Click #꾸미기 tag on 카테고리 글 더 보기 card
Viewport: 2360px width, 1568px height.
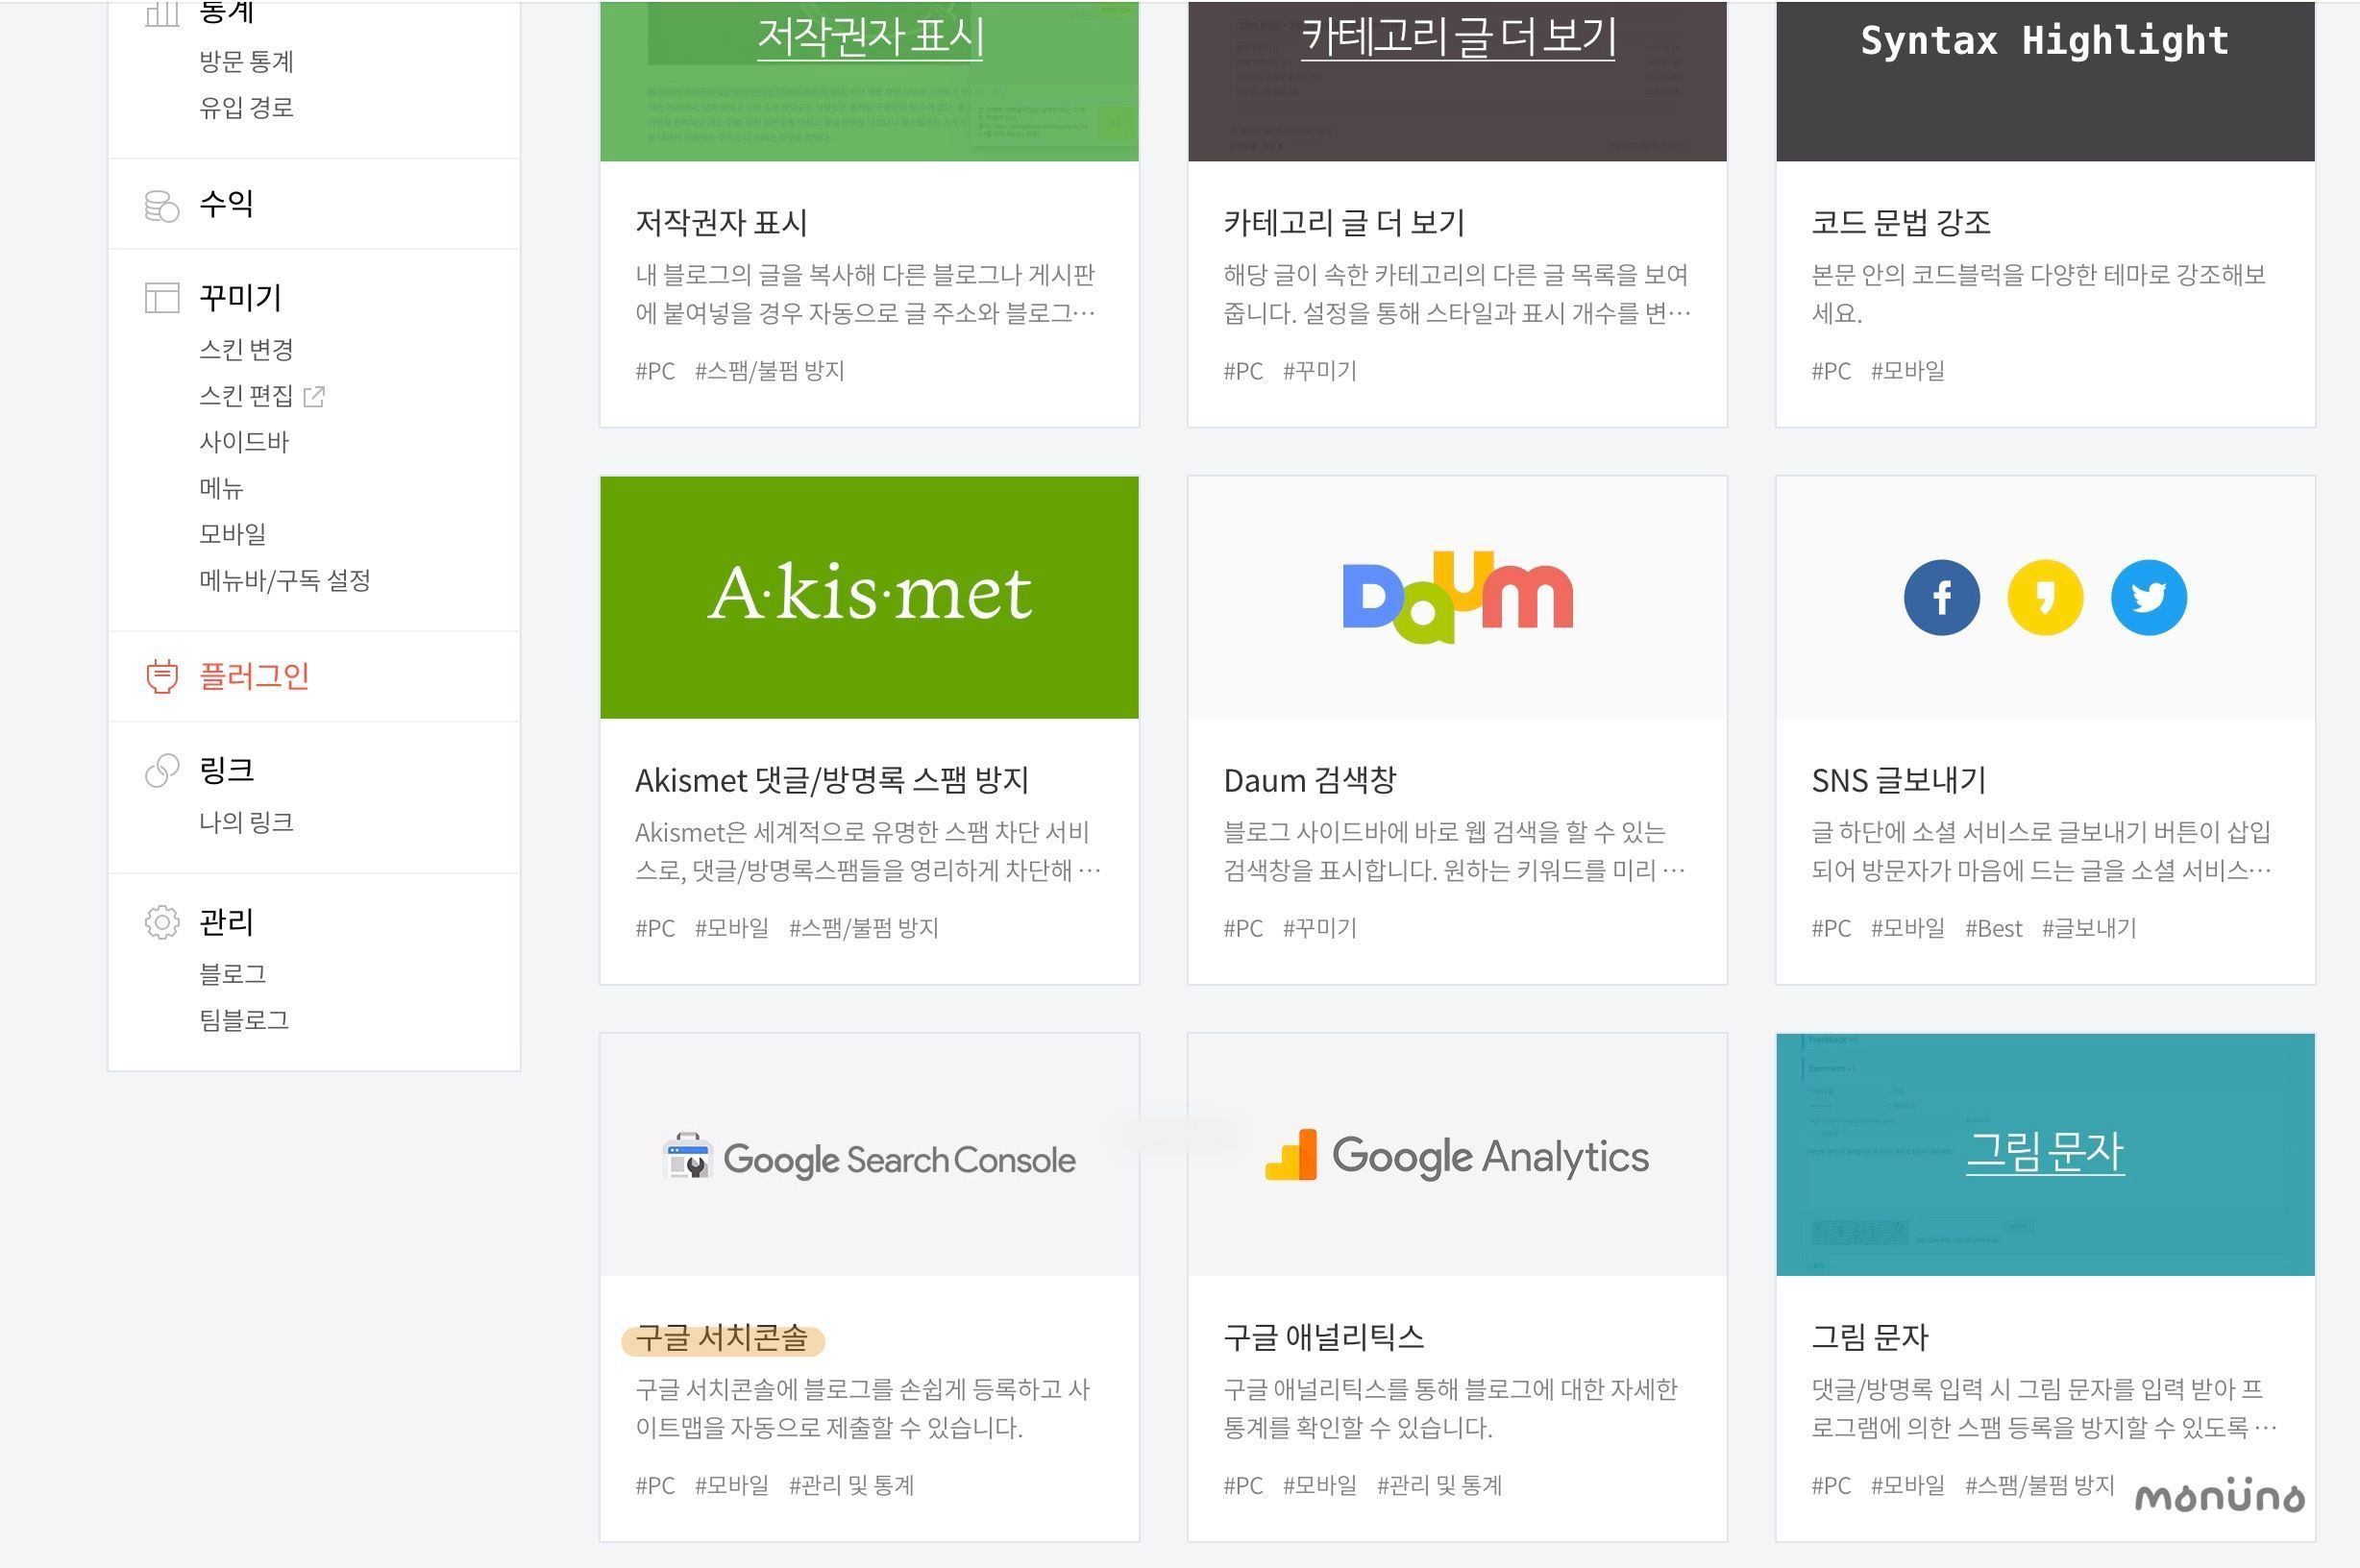coord(1319,372)
